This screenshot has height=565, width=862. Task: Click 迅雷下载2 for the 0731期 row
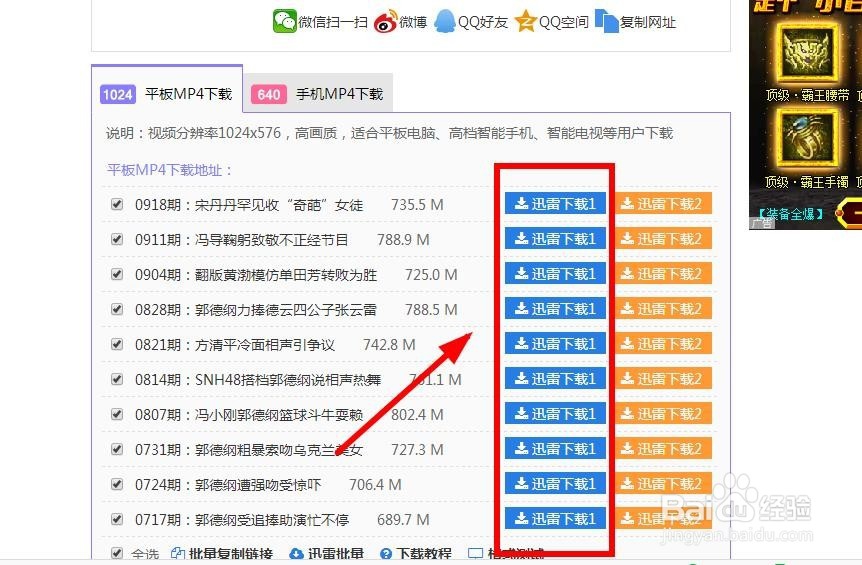(664, 449)
